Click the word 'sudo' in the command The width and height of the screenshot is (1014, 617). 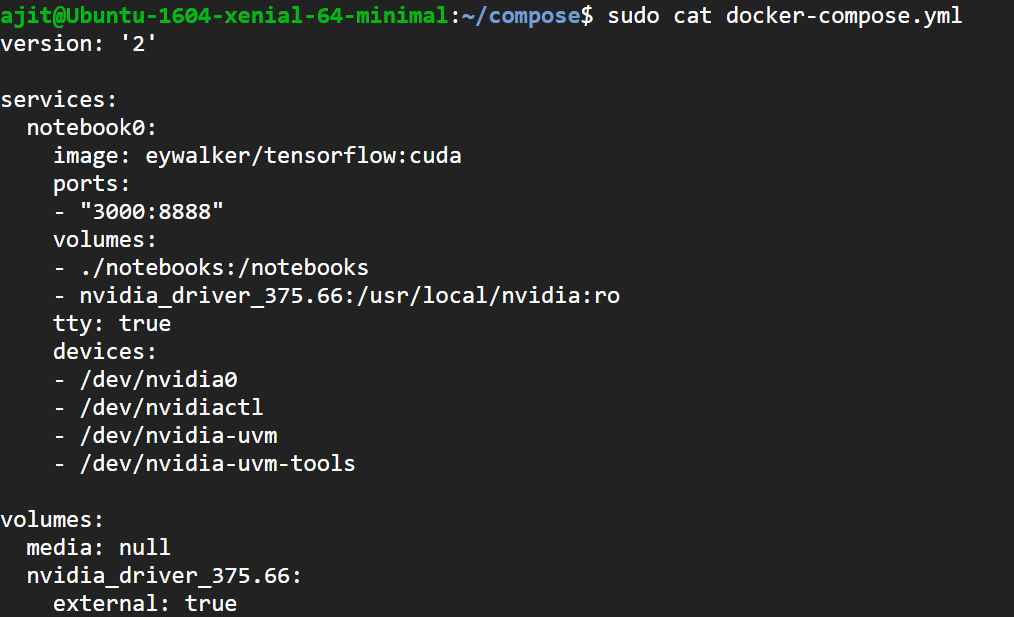point(634,16)
